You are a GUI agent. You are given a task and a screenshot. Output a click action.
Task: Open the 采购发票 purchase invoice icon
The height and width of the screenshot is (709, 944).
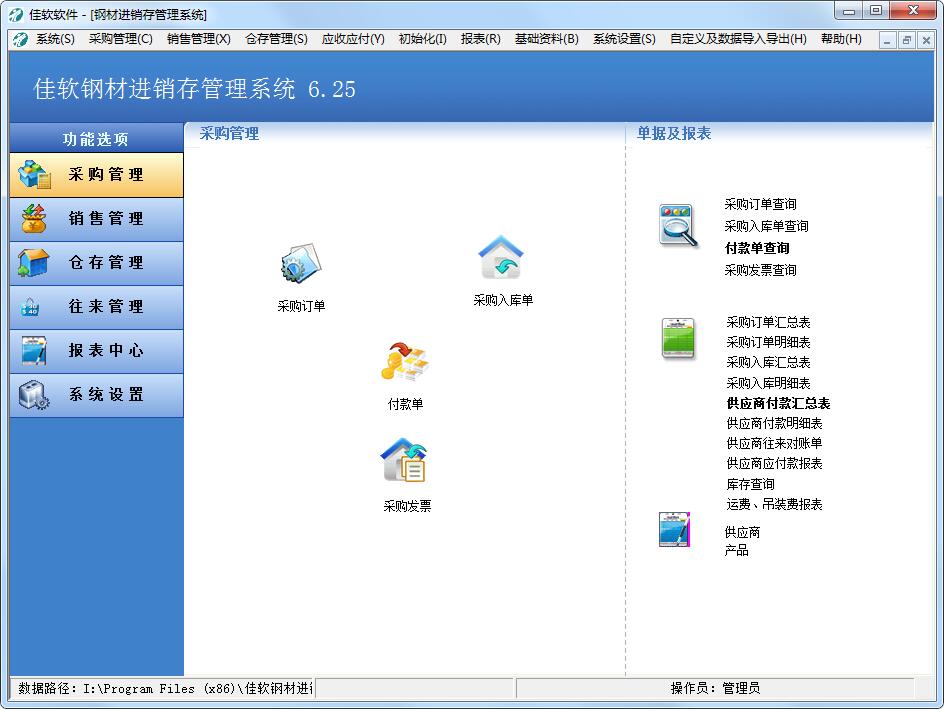click(405, 463)
